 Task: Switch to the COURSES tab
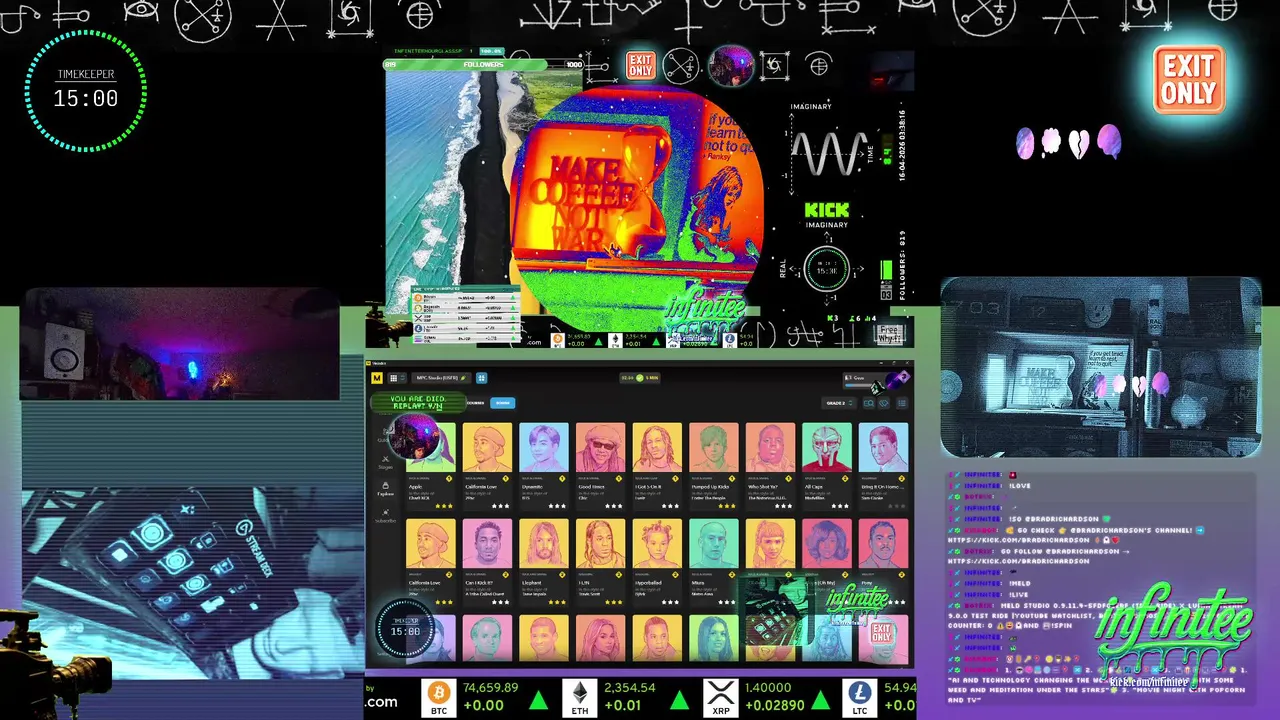click(476, 403)
